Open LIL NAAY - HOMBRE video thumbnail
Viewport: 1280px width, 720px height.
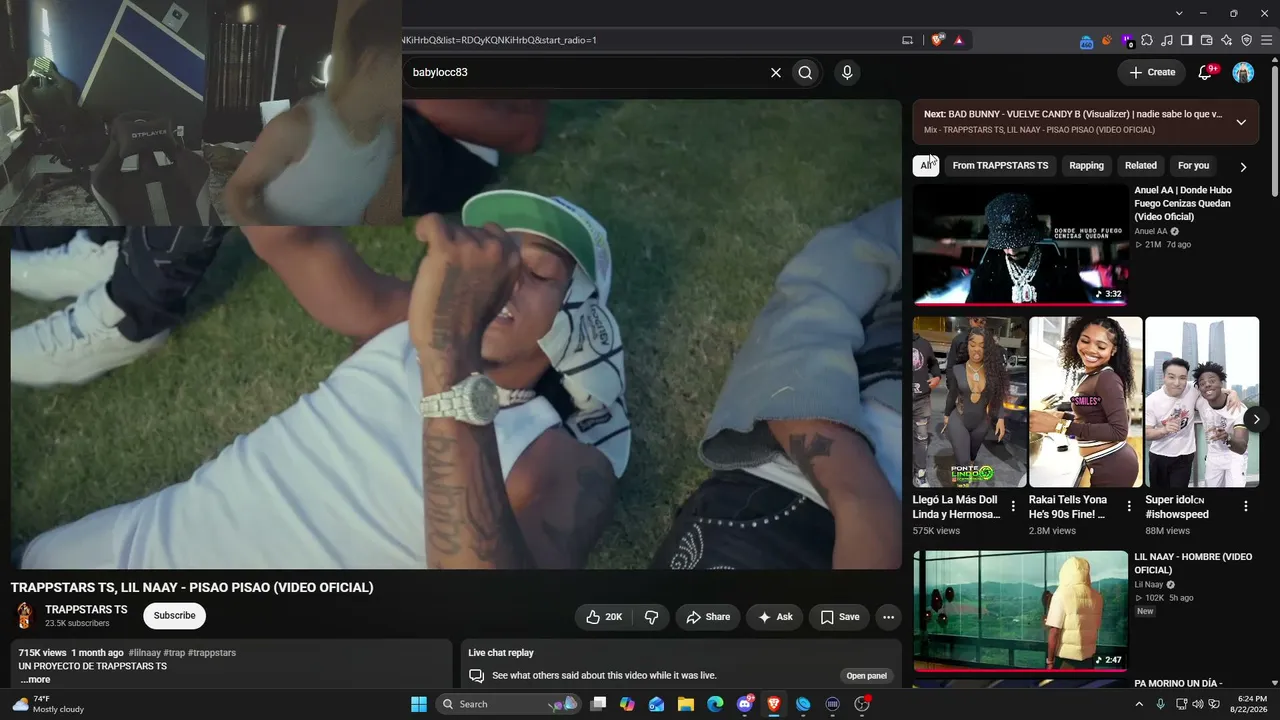tap(1020, 611)
